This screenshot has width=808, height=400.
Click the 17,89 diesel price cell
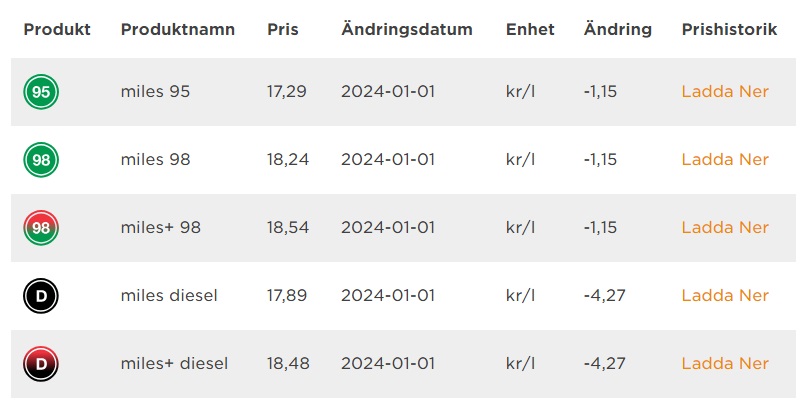point(287,296)
